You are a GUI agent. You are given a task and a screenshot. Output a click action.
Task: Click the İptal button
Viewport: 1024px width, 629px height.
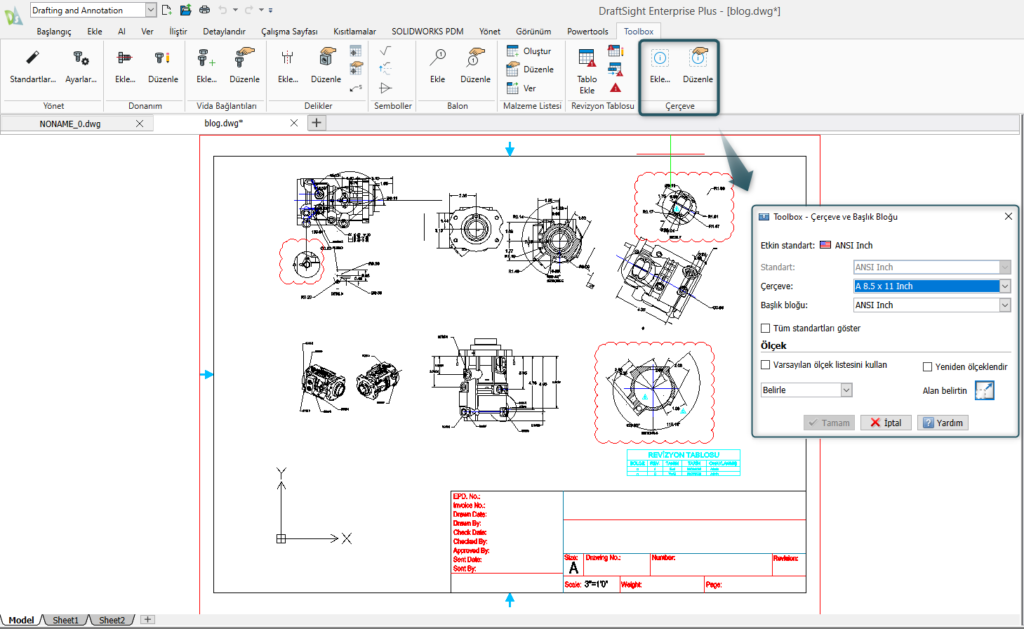point(886,423)
